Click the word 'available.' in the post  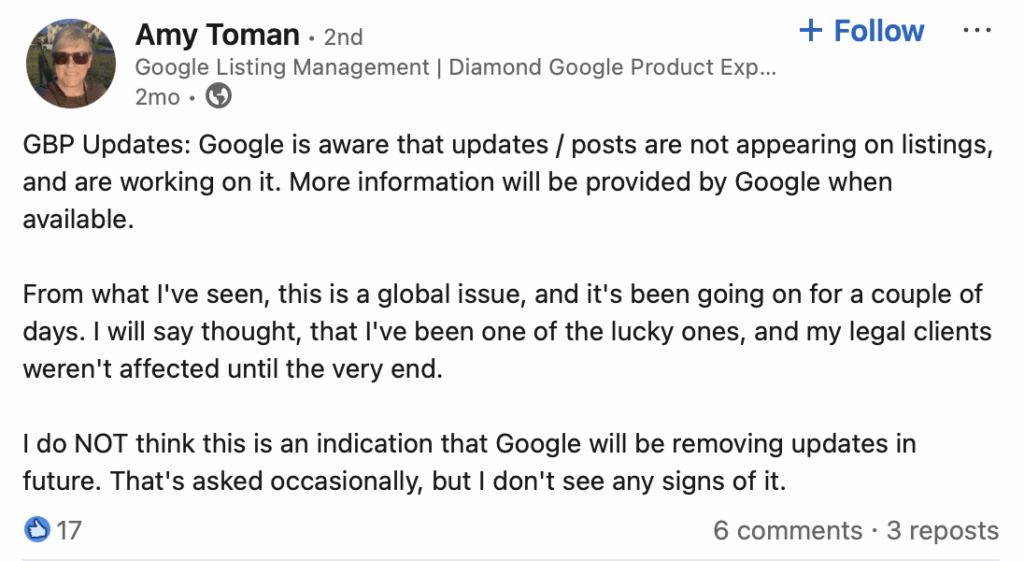click(x=78, y=220)
